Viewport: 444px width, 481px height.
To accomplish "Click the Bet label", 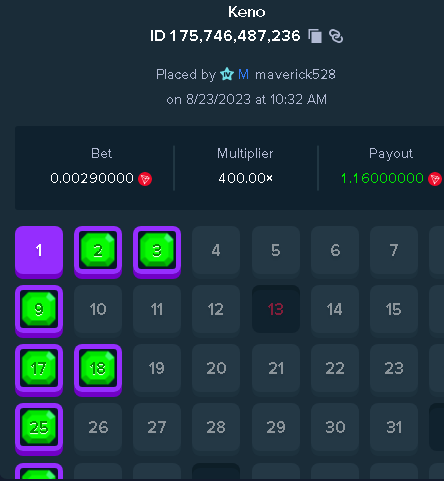I will tap(101, 154).
